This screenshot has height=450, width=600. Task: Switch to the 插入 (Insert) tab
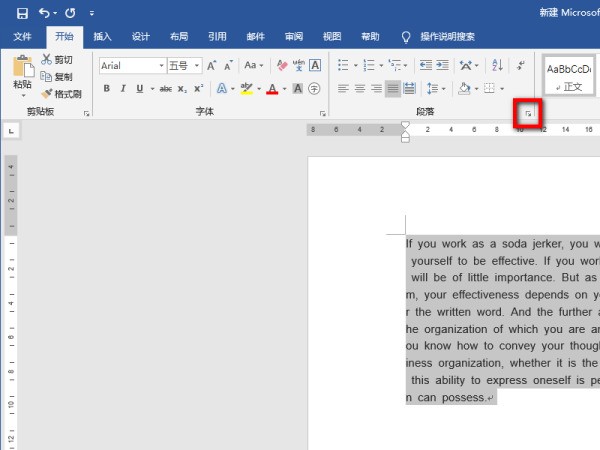[102, 37]
